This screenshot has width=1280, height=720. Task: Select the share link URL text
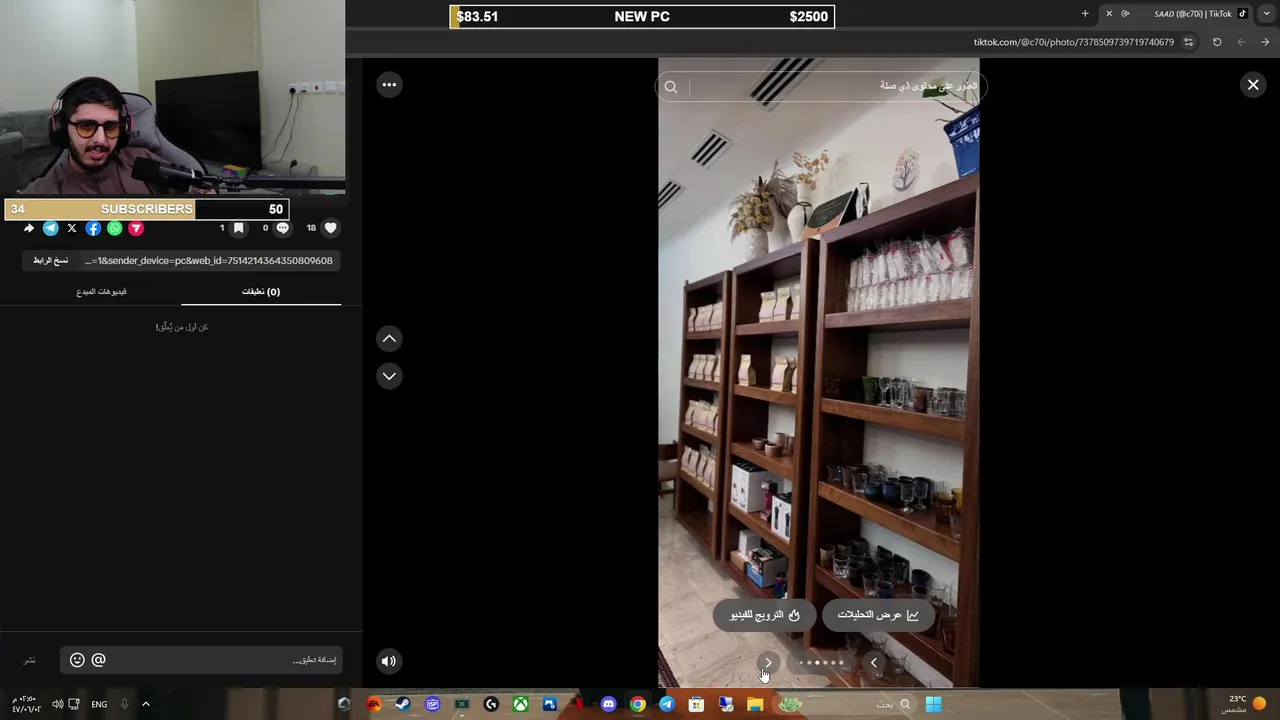coord(209,260)
